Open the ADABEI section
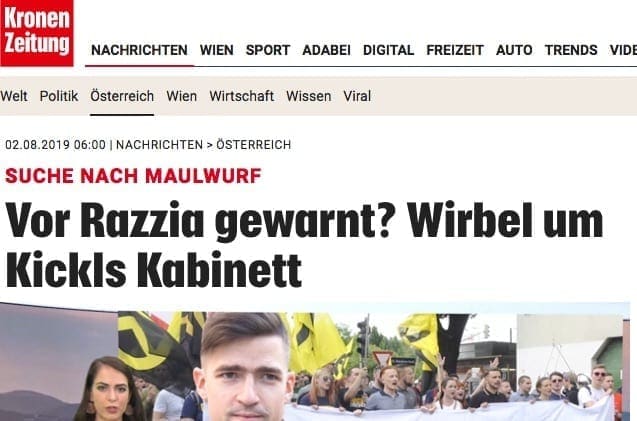The width and height of the screenshot is (637, 421). (x=326, y=50)
